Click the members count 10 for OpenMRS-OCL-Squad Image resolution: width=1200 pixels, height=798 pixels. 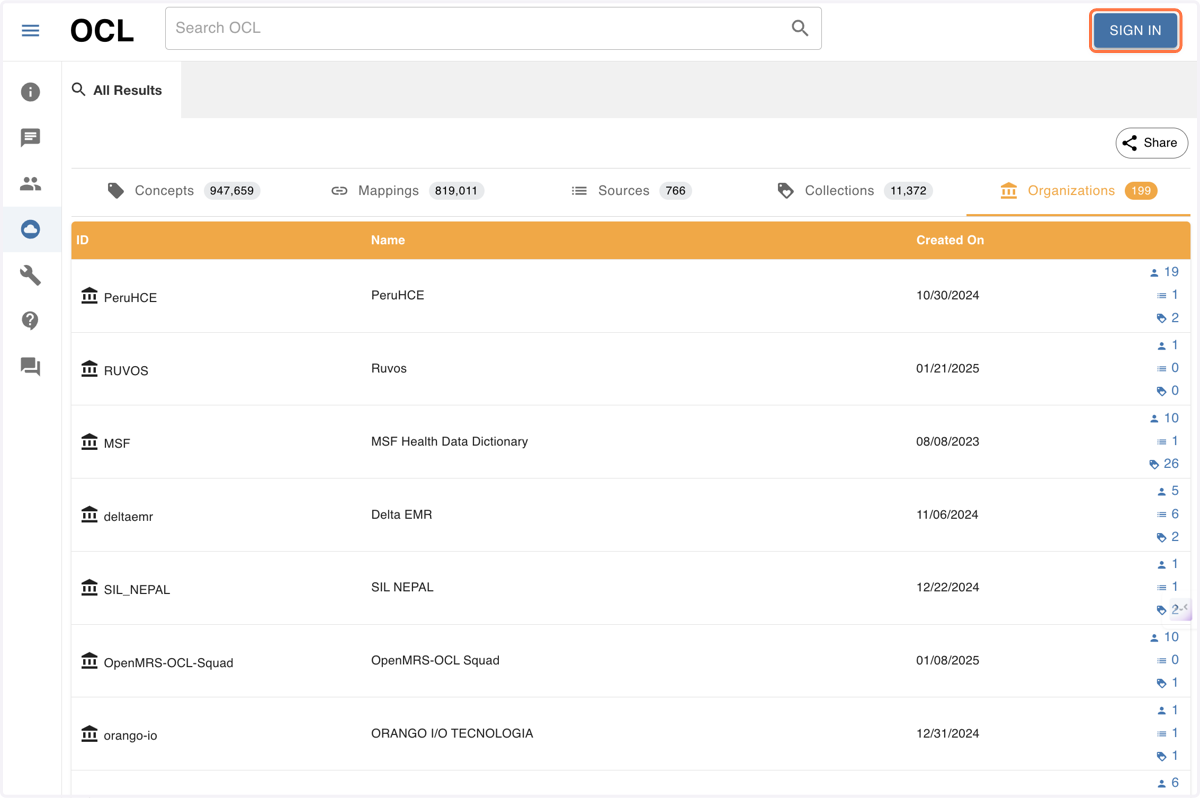coord(1164,637)
